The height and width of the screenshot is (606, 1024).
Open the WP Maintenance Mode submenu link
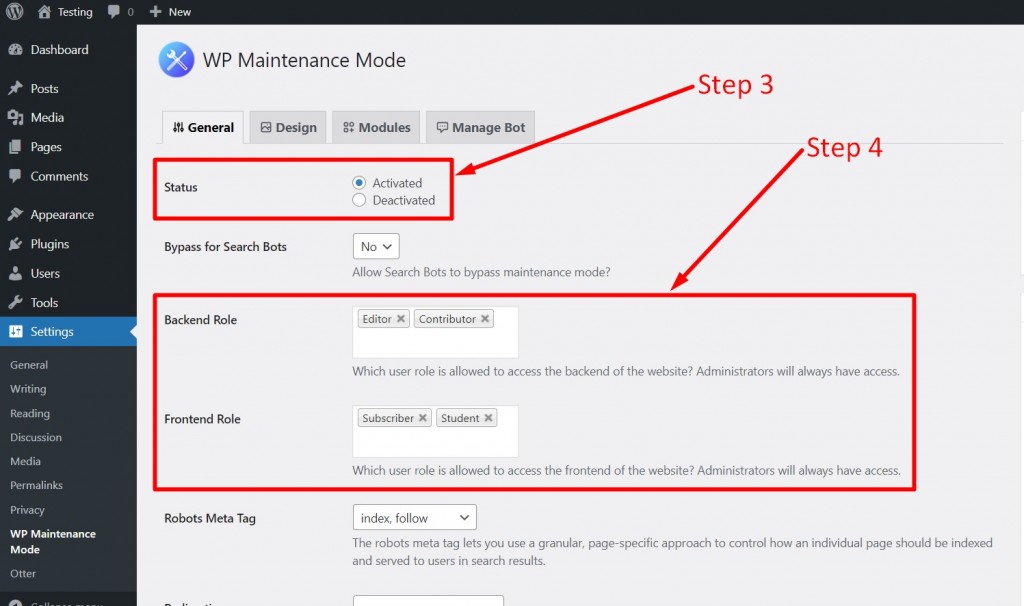pyautogui.click(x=53, y=541)
